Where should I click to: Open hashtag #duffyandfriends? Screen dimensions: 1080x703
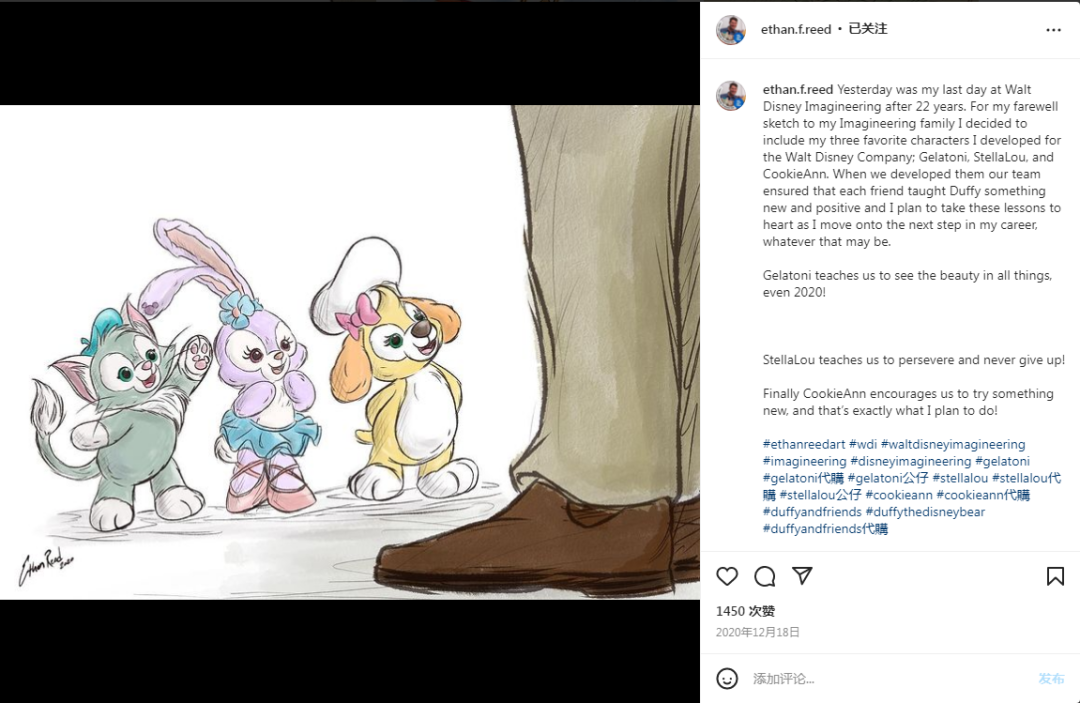812,512
